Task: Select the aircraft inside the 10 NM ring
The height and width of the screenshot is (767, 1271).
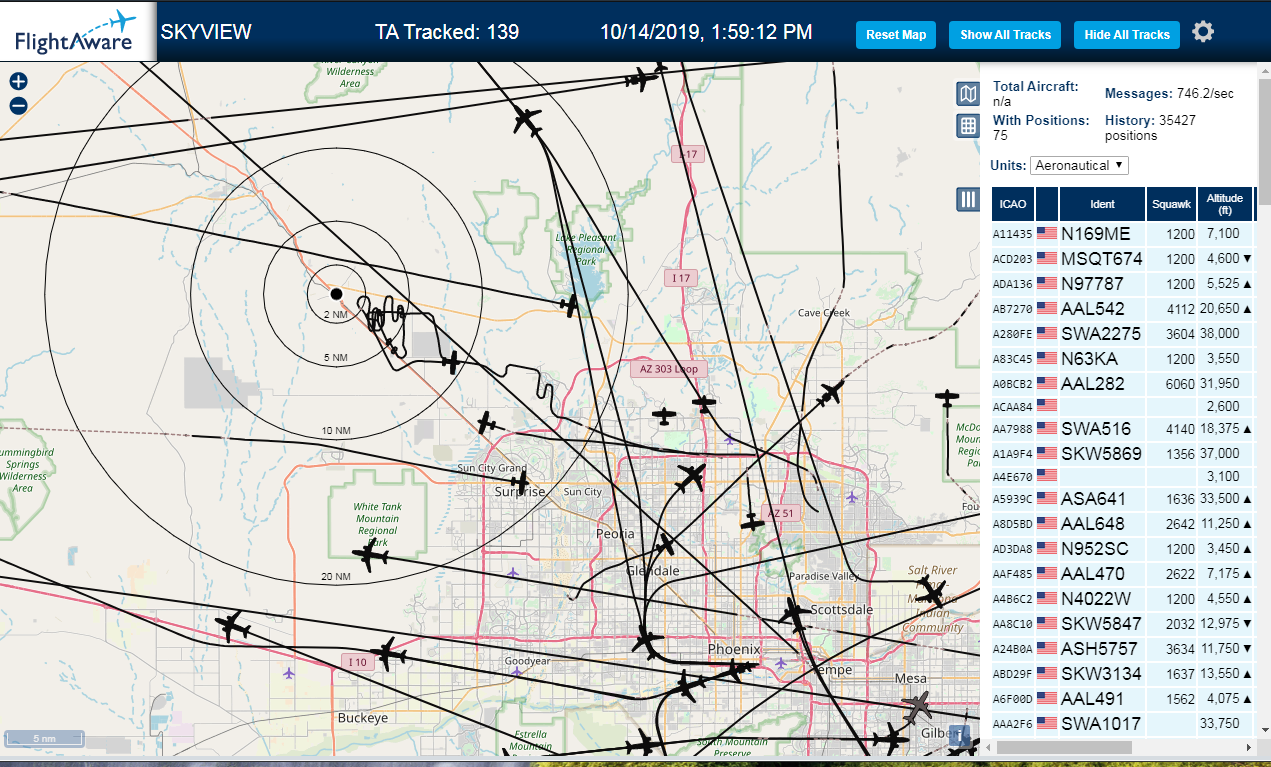Action: coord(452,362)
